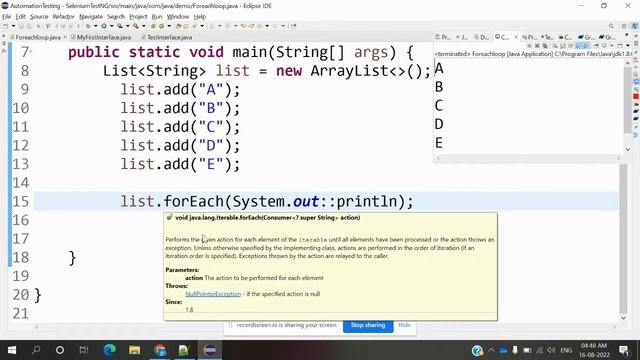This screenshot has height=360, width=640.
Task: Click the Hide link in sharing bar
Action: click(x=404, y=325)
